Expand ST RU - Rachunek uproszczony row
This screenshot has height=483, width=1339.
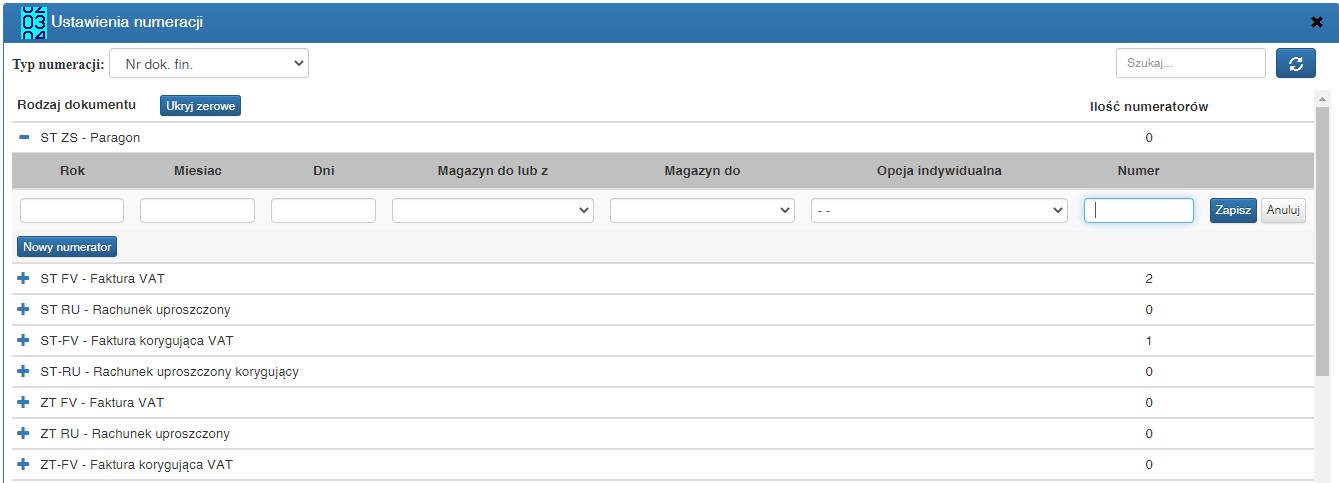point(24,309)
